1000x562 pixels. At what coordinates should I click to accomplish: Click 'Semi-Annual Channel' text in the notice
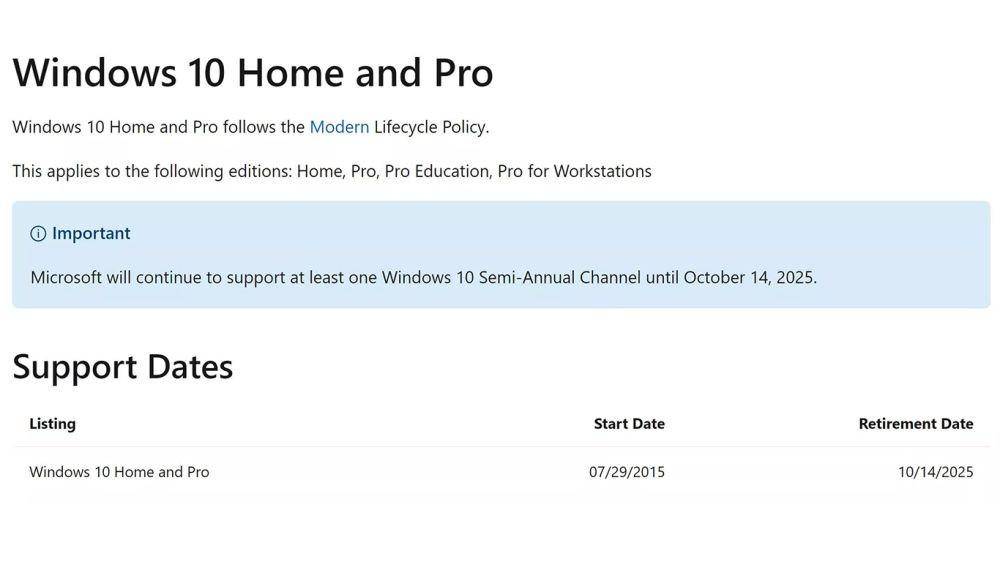(x=559, y=277)
